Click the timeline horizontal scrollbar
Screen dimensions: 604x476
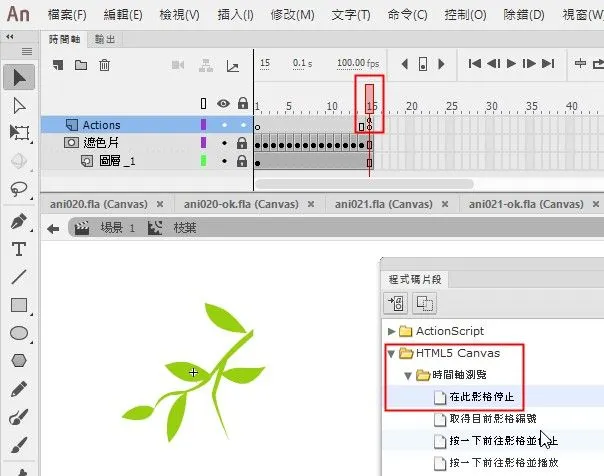tap(364, 184)
